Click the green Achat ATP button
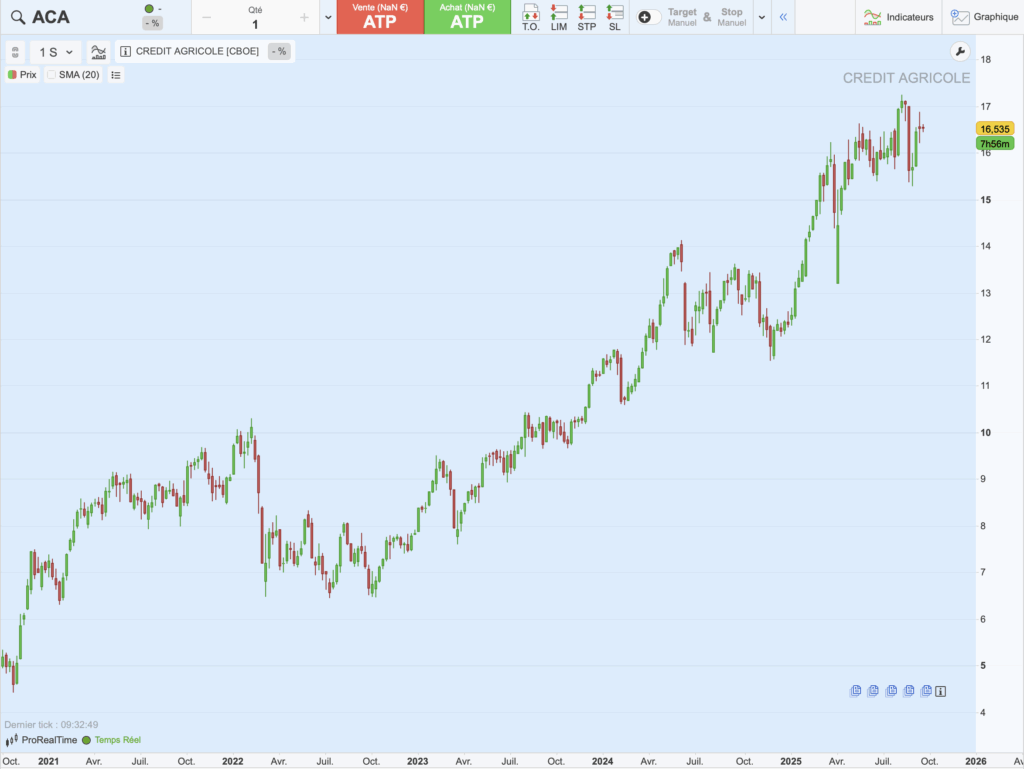The width and height of the screenshot is (1024, 769). click(x=467, y=17)
